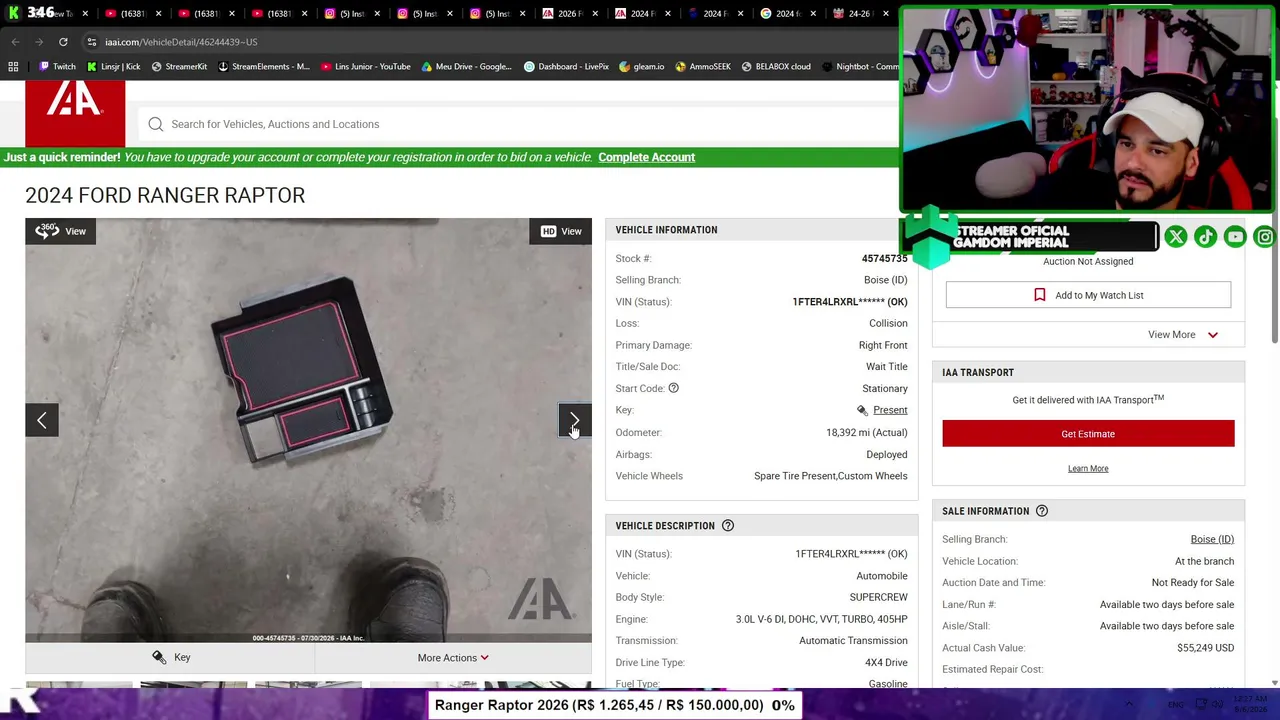
Task: Click the bookmark icon on Add to Watch List
Action: (x=1040, y=295)
